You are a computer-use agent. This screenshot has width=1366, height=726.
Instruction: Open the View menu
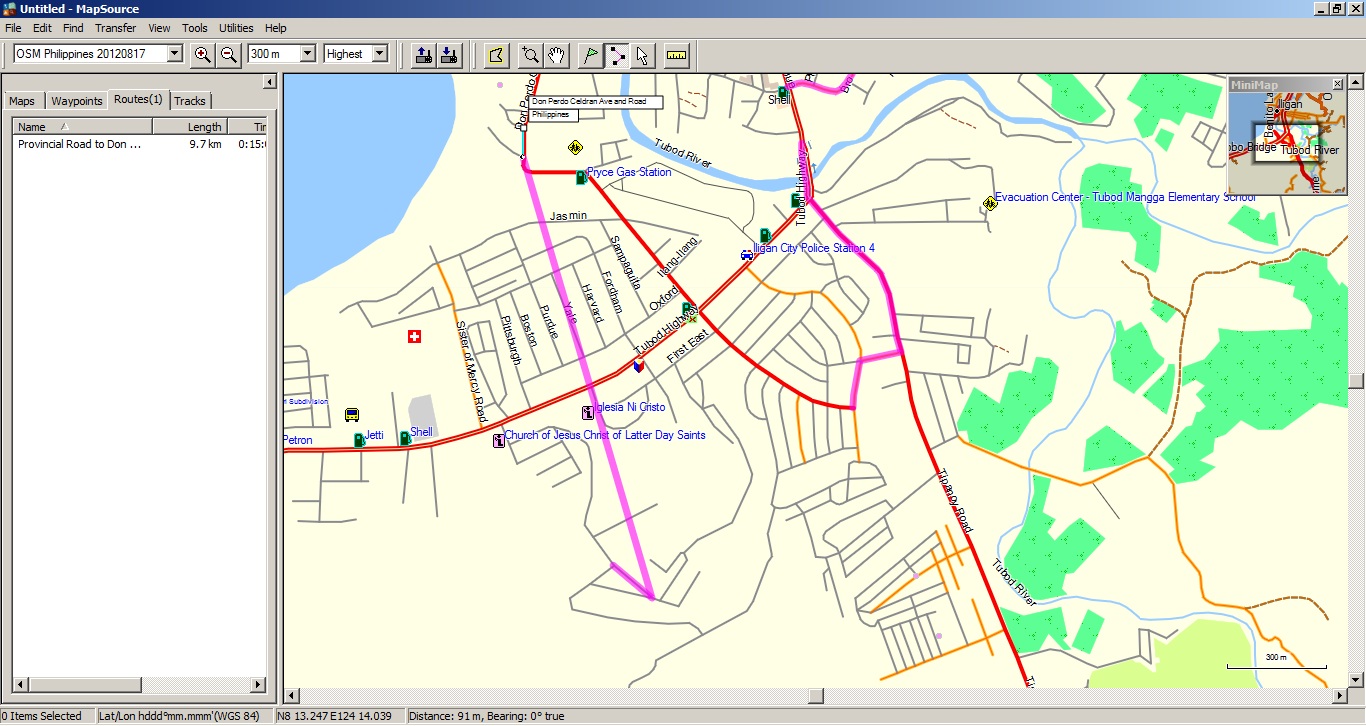tap(159, 28)
